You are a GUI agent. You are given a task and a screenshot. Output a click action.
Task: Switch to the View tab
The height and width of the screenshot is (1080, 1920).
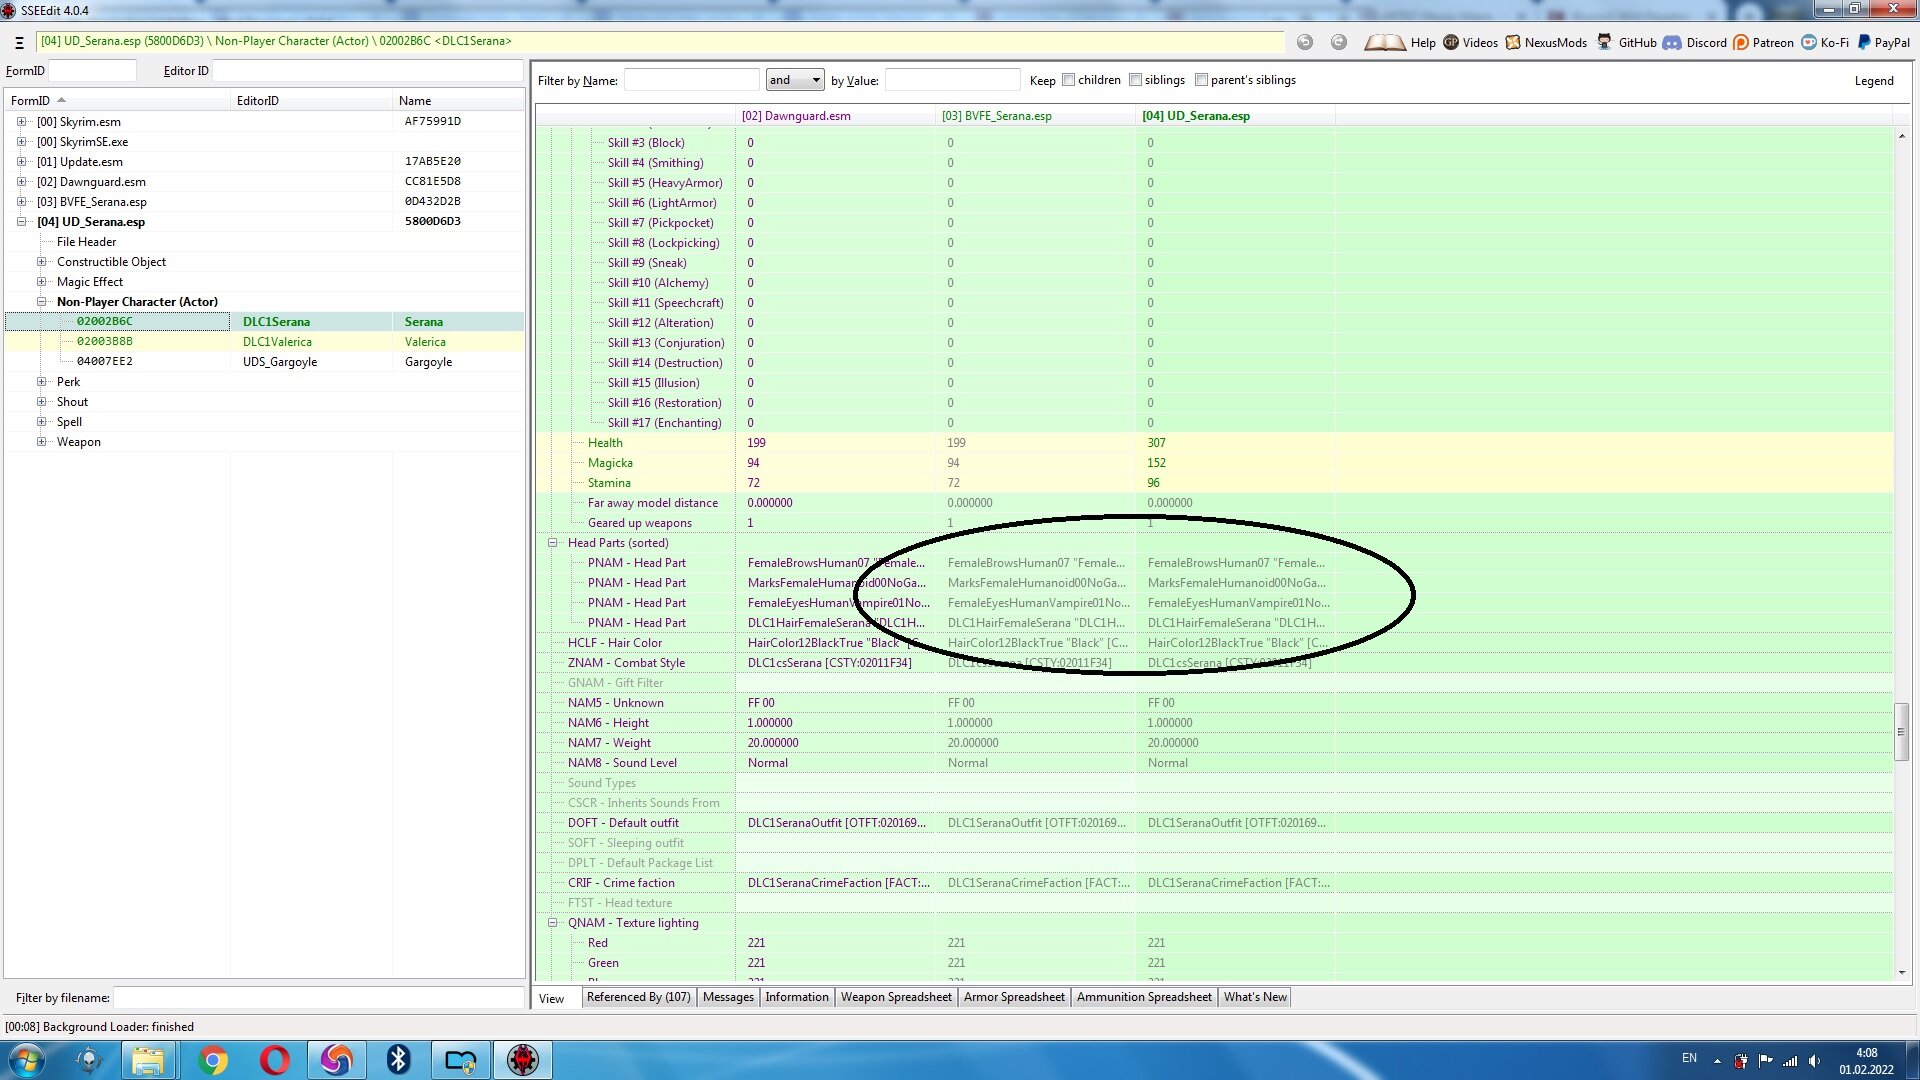coord(551,998)
